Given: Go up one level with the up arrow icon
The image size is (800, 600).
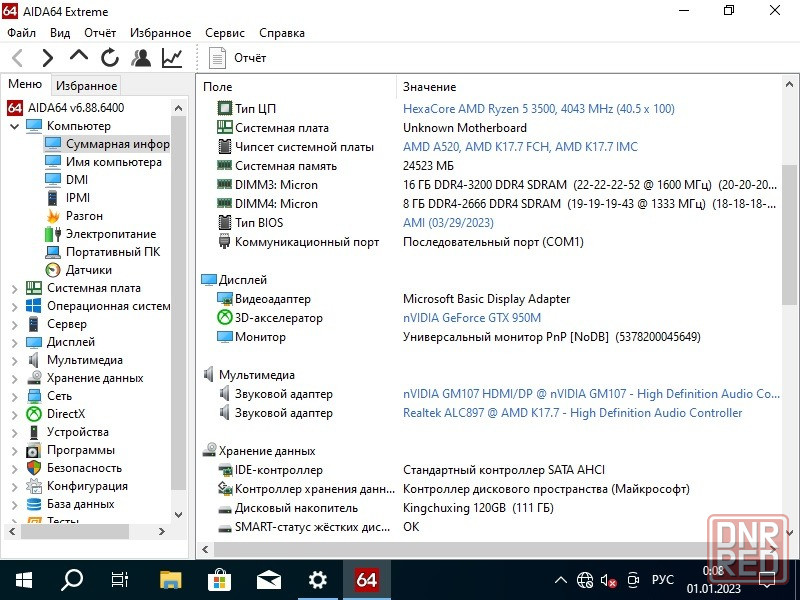Looking at the screenshot, I should (x=79, y=56).
